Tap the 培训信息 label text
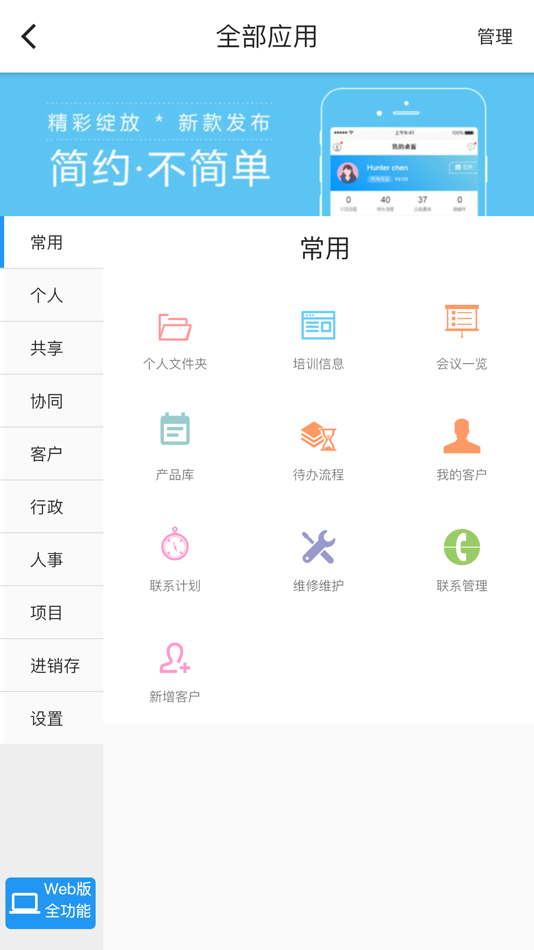The width and height of the screenshot is (534, 950). tap(318, 364)
